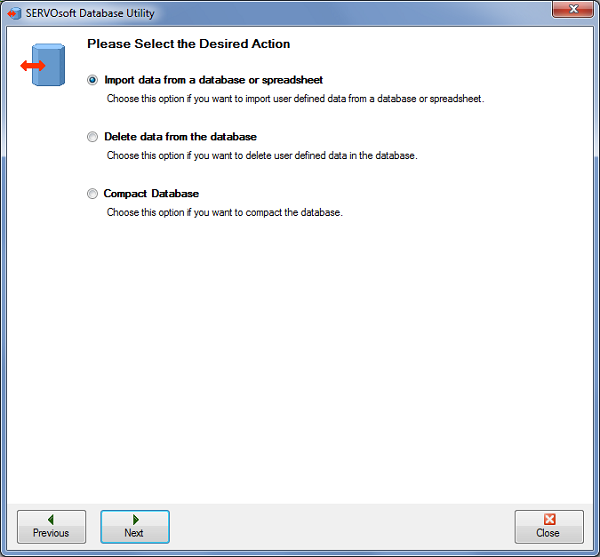Click the red X icon above Close label
Screen dimensions: 600x557
point(549,519)
